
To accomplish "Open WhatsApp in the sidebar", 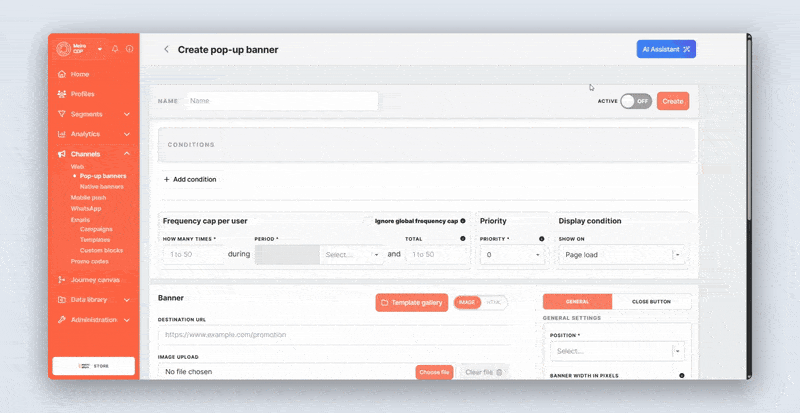I will pos(86,208).
